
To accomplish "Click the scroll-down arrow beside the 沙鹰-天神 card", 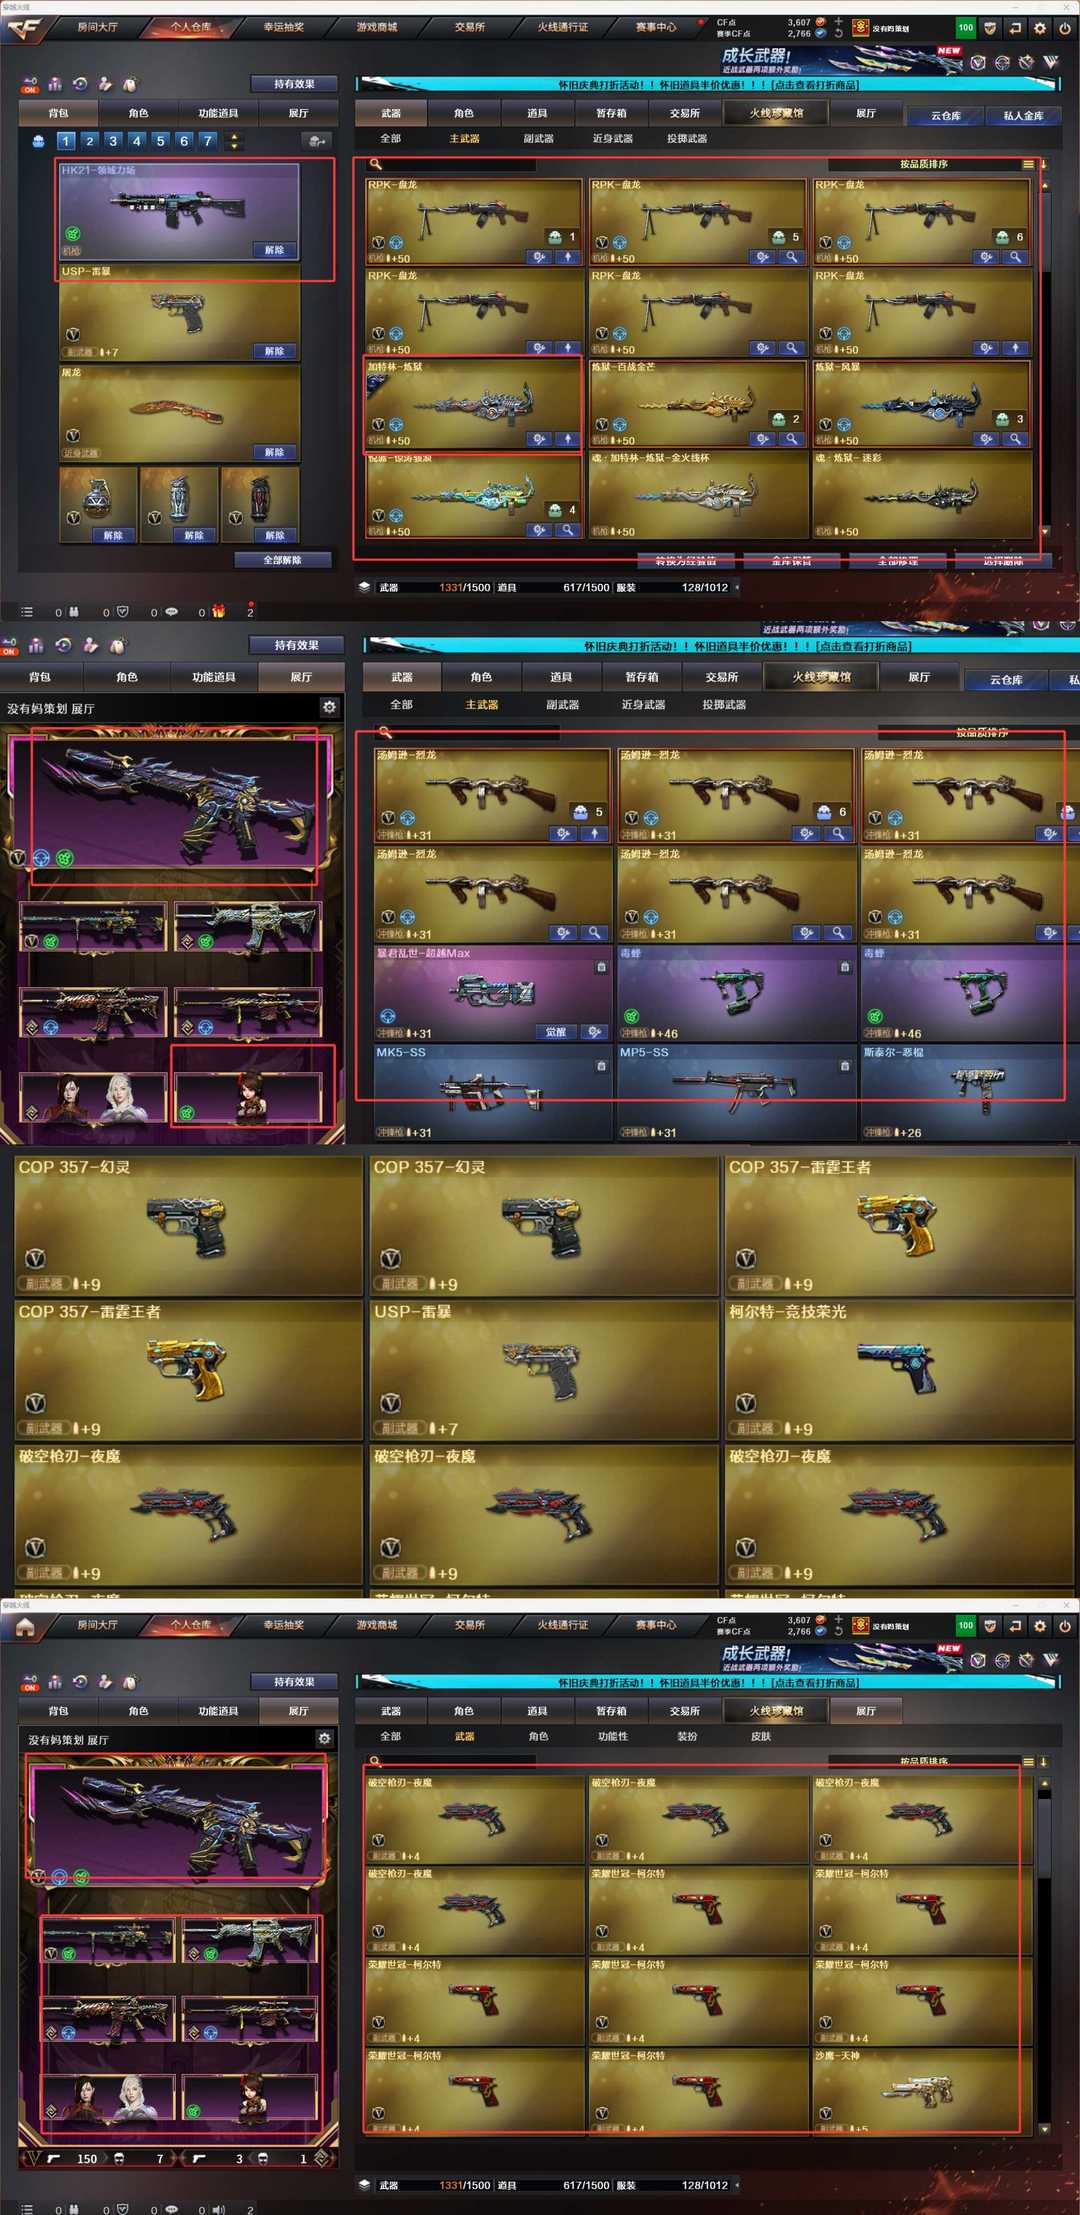I will click(x=1045, y=2130).
